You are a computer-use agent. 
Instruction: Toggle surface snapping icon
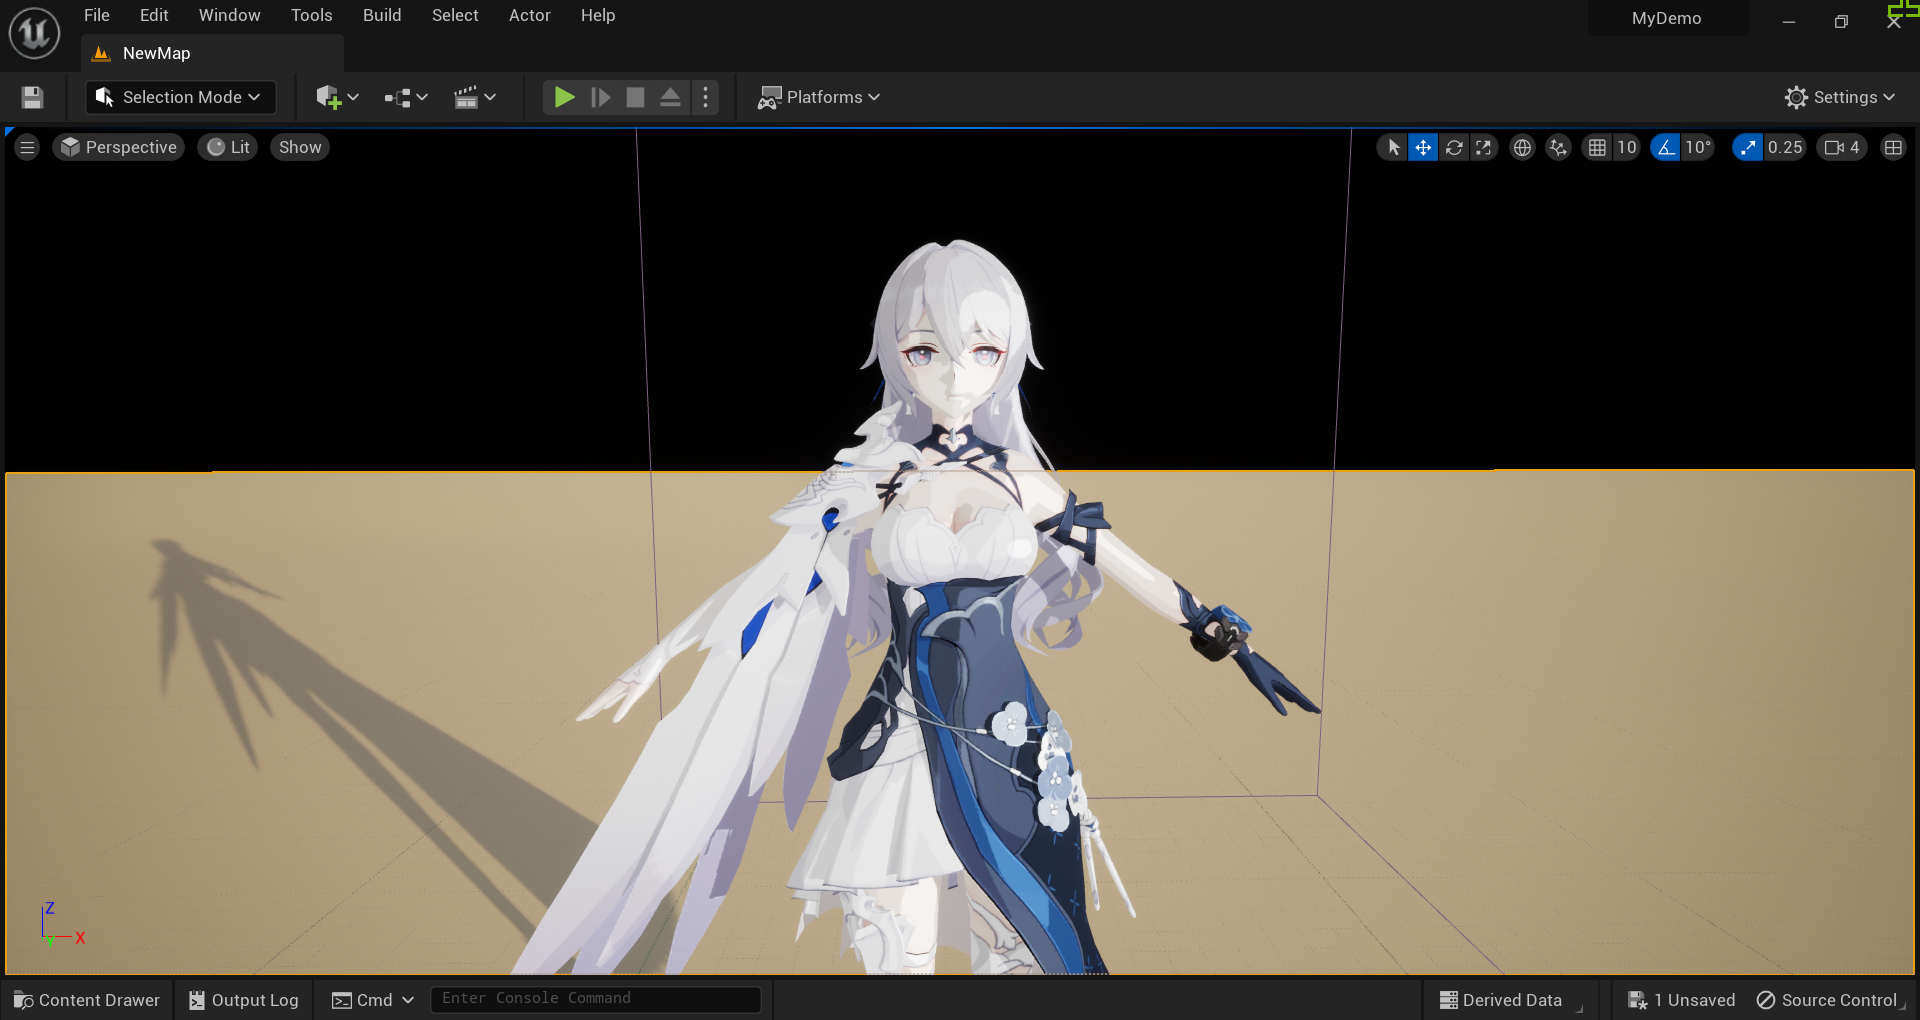point(1558,147)
